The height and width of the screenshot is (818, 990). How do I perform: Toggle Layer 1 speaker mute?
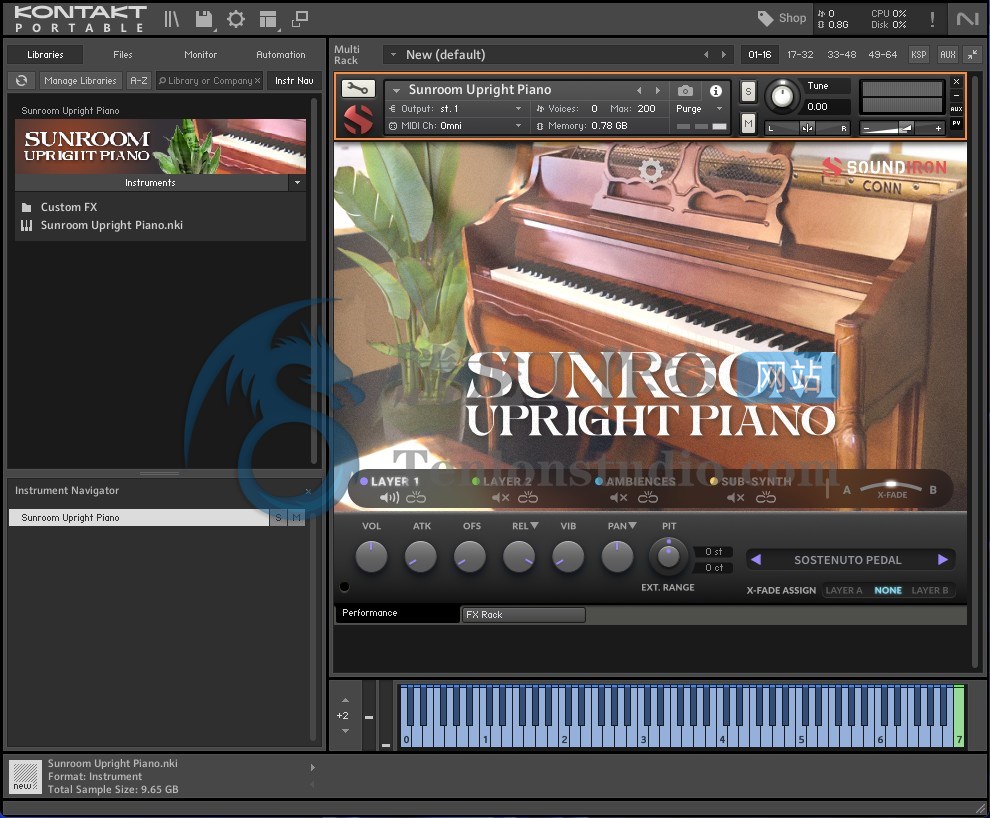tap(389, 498)
